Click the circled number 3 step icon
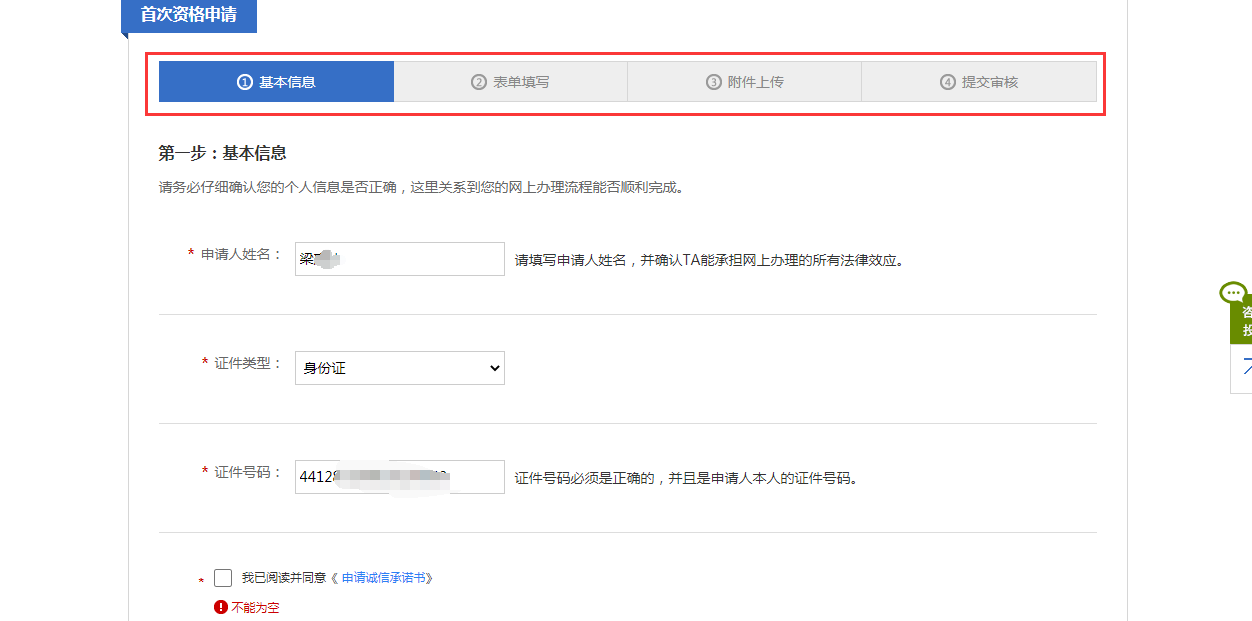This screenshot has height=621, width=1252. pos(713,82)
